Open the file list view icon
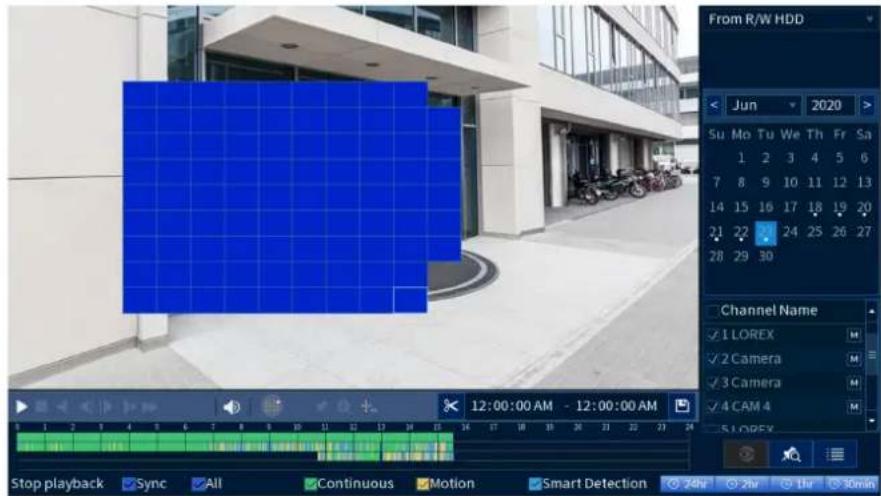The height and width of the screenshot is (496, 881). tap(835, 454)
